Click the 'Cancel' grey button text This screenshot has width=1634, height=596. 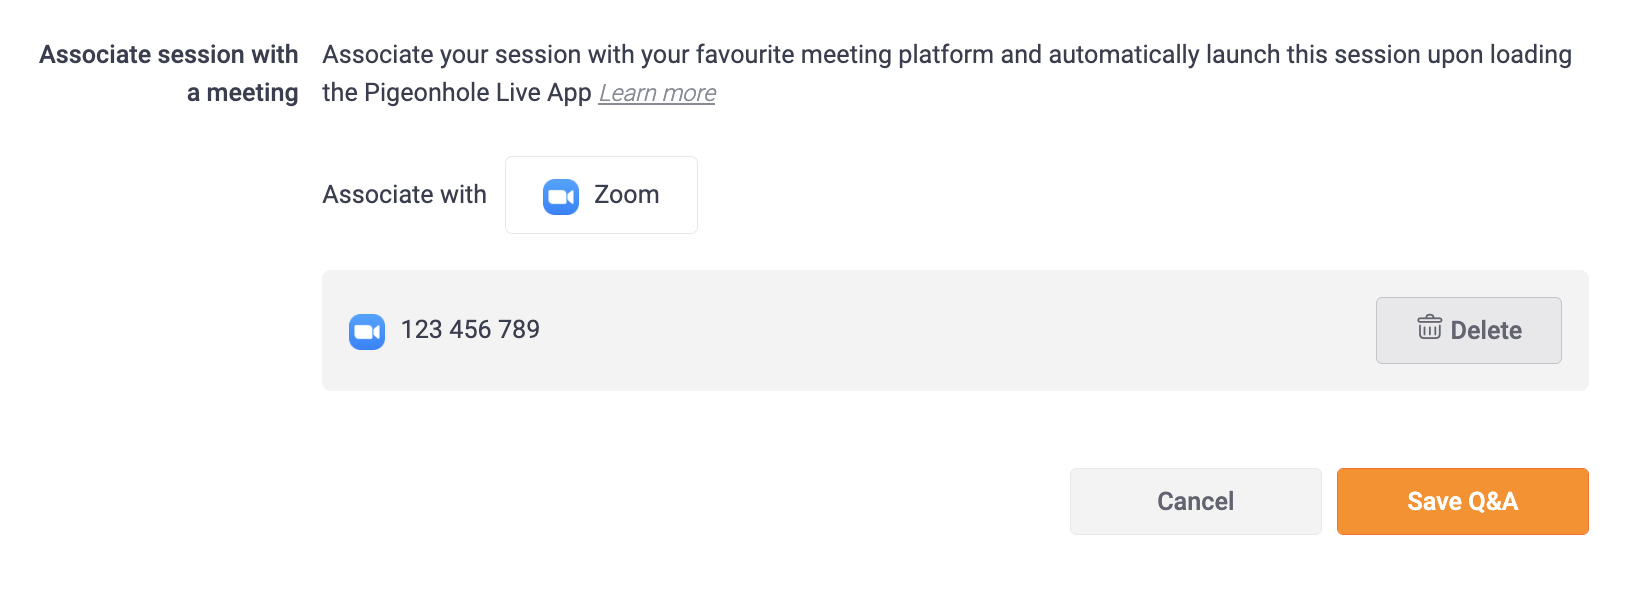(1196, 501)
